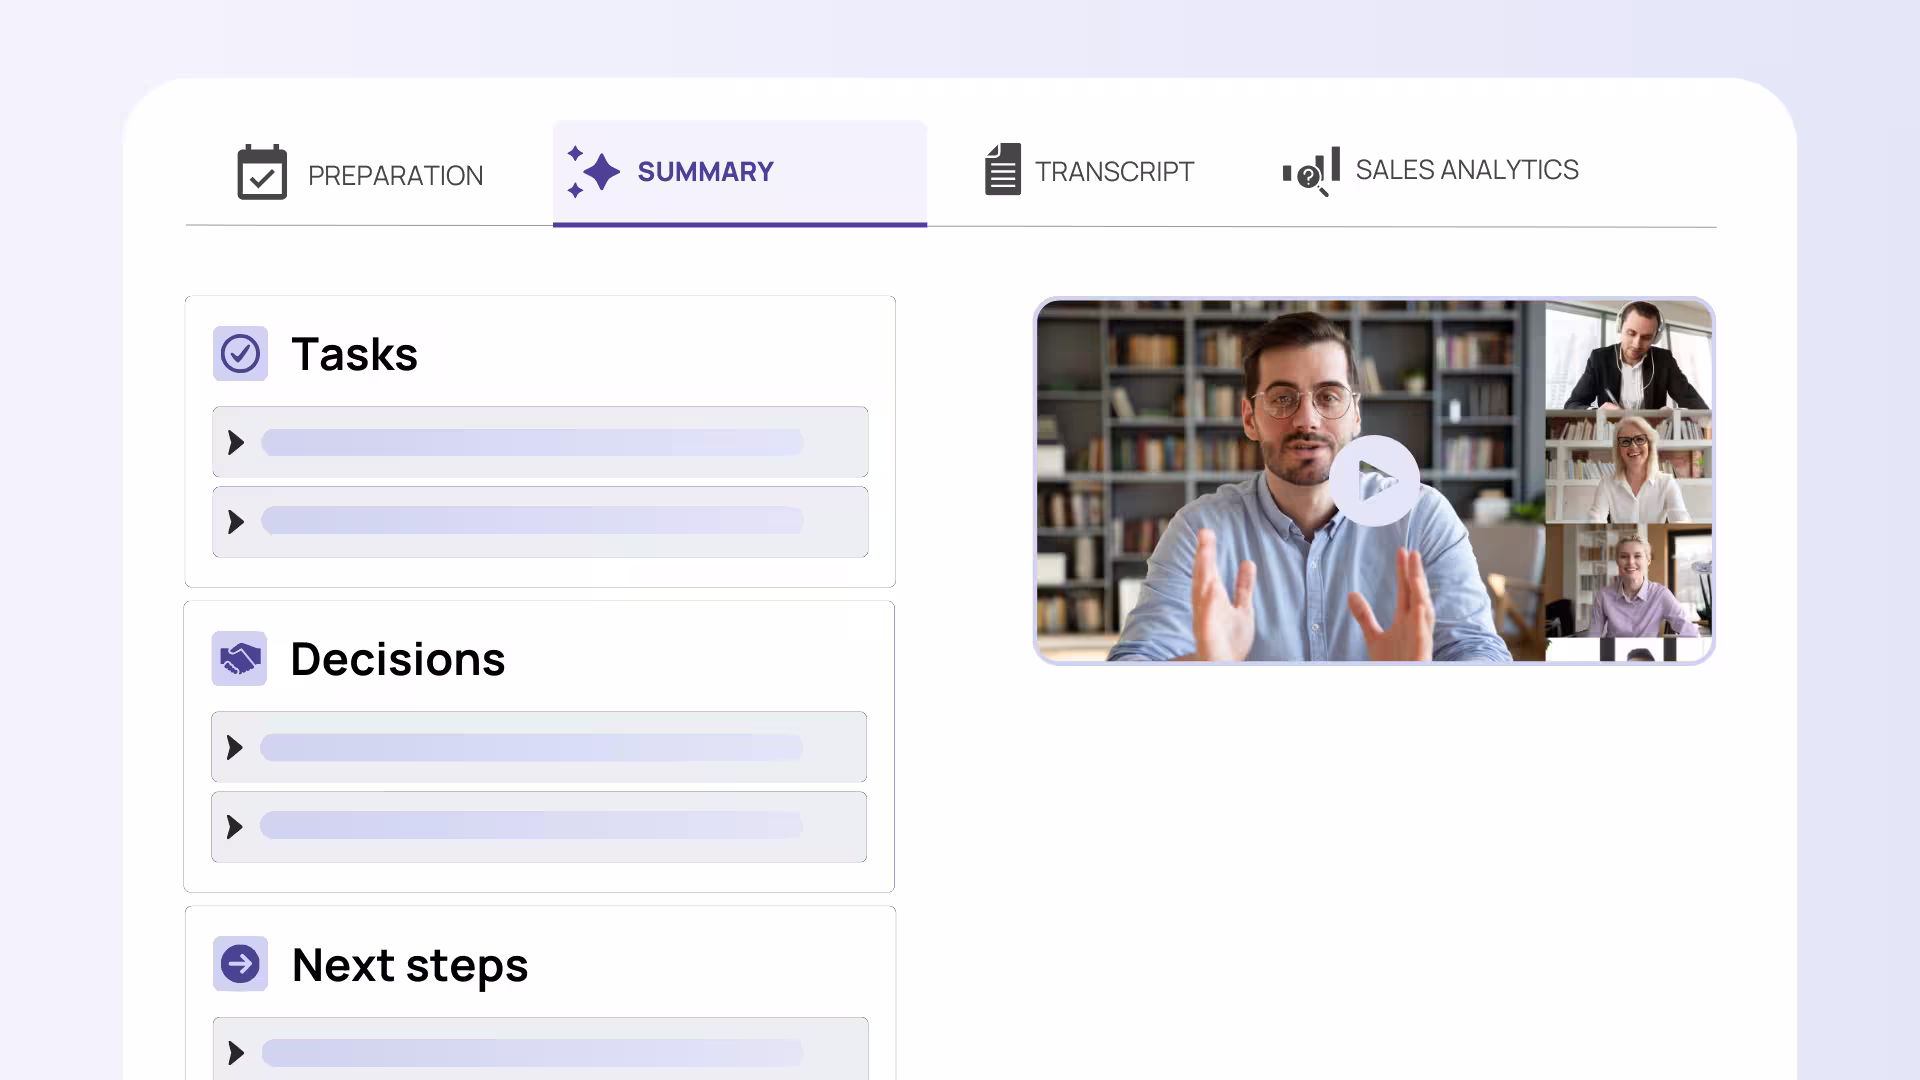Expand the first Tasks item arrow
Viewport: 1920px width, 1080px height.
point(236,442)
